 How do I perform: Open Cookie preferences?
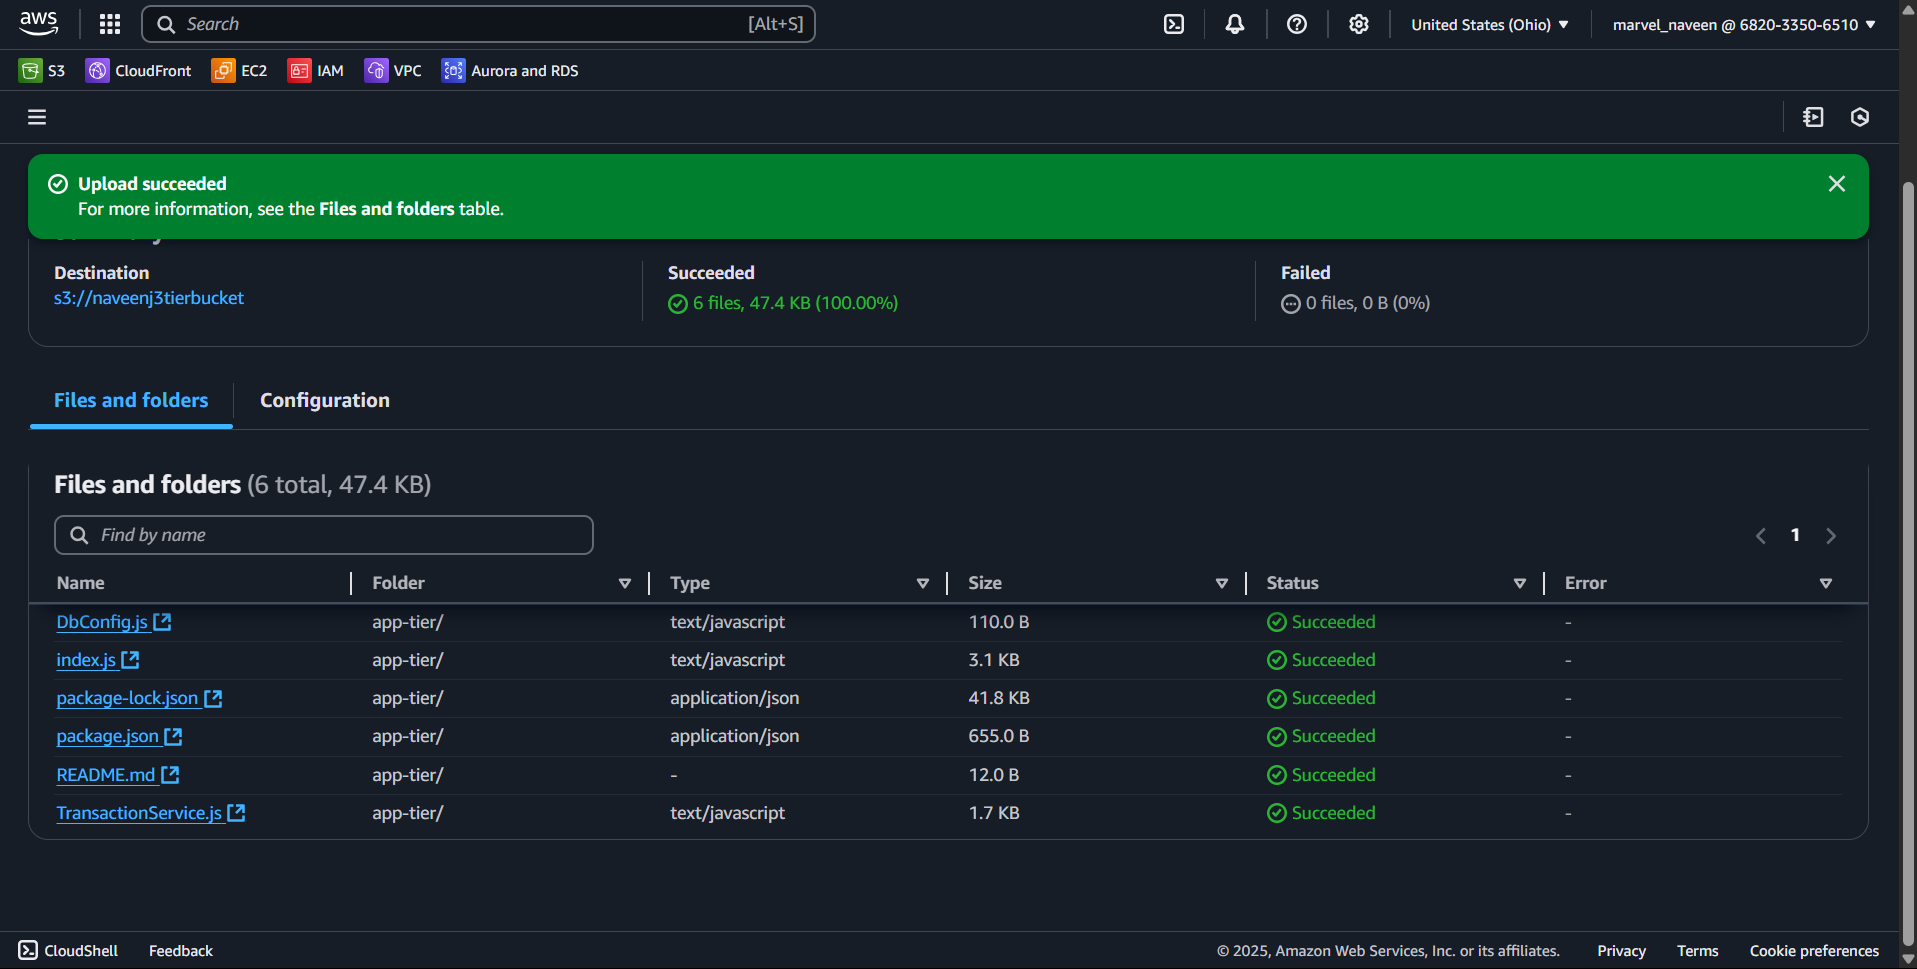coord(1814,951)
